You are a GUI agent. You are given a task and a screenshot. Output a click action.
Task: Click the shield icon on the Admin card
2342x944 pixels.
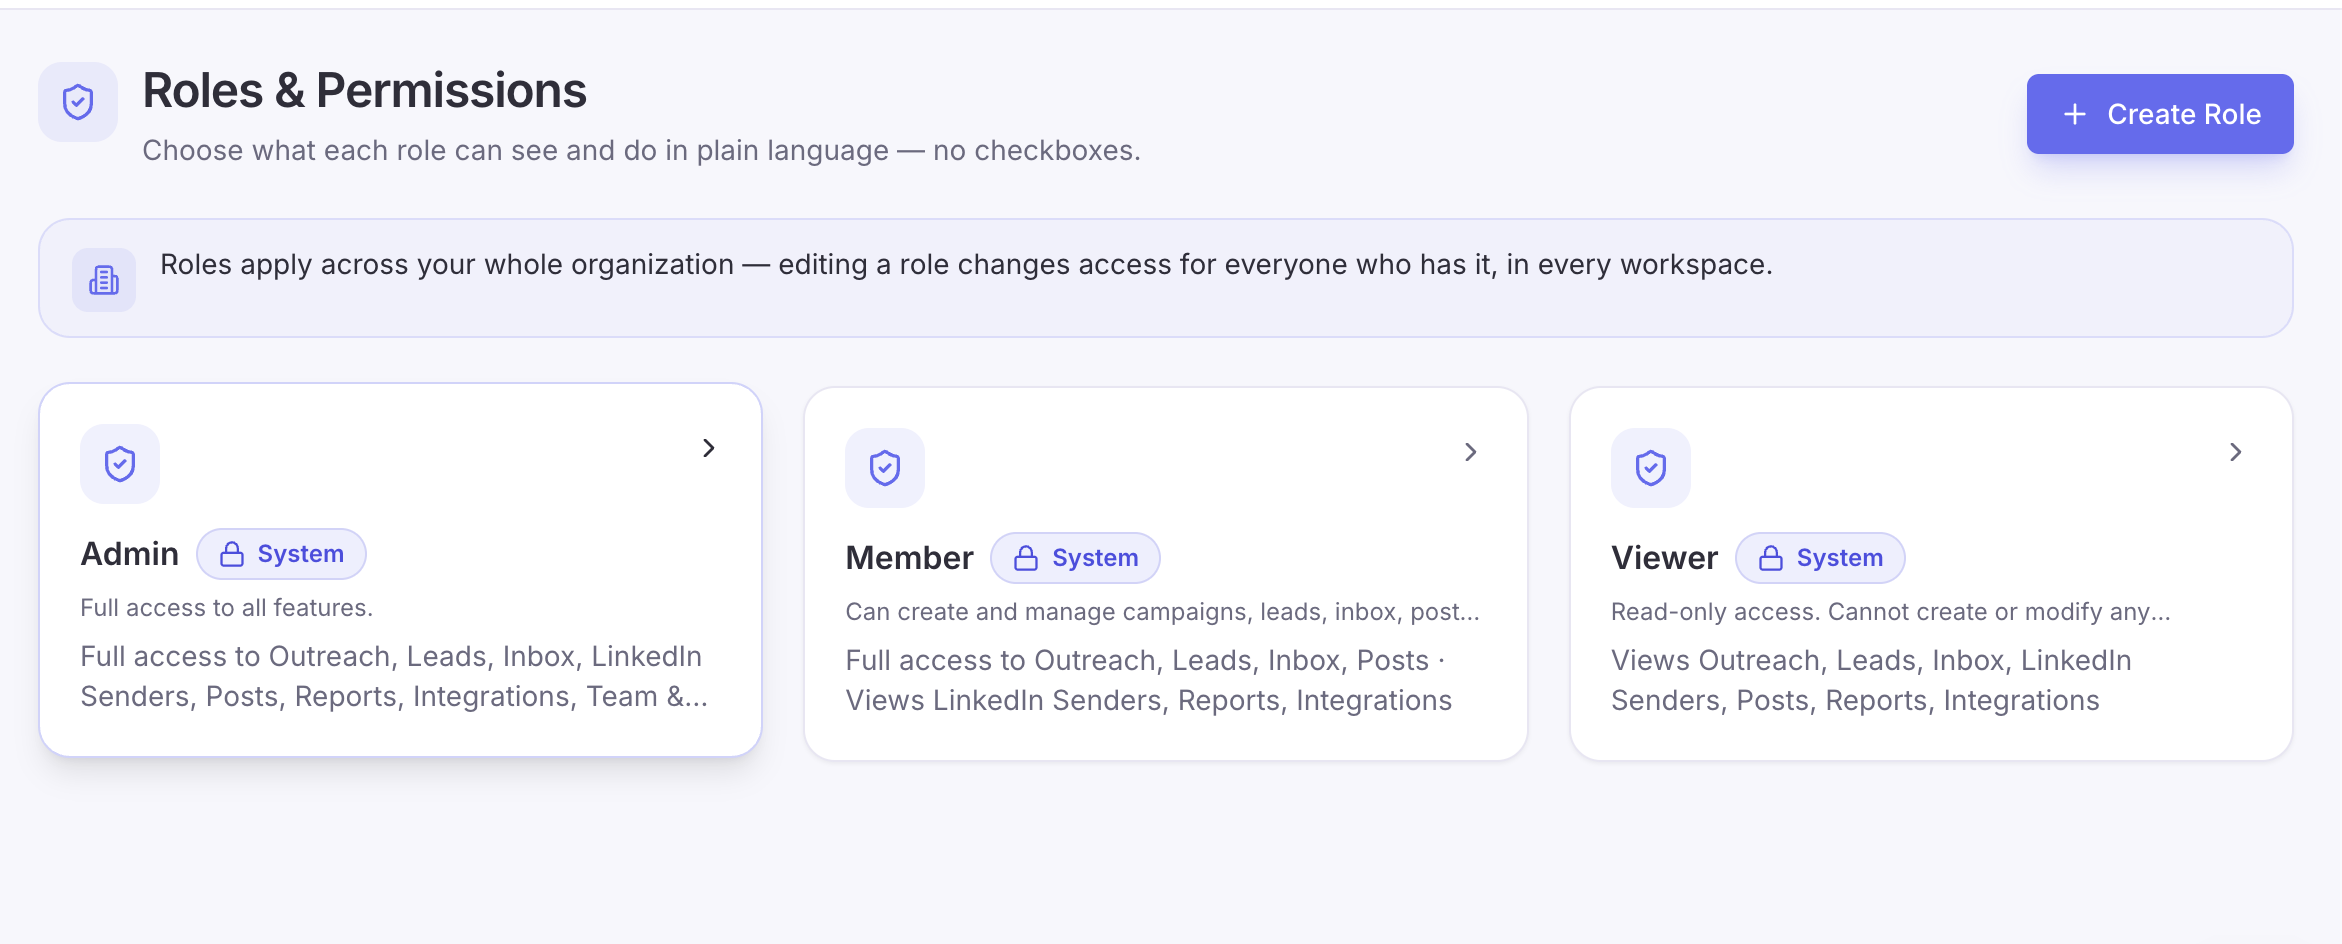pos(120,464)
